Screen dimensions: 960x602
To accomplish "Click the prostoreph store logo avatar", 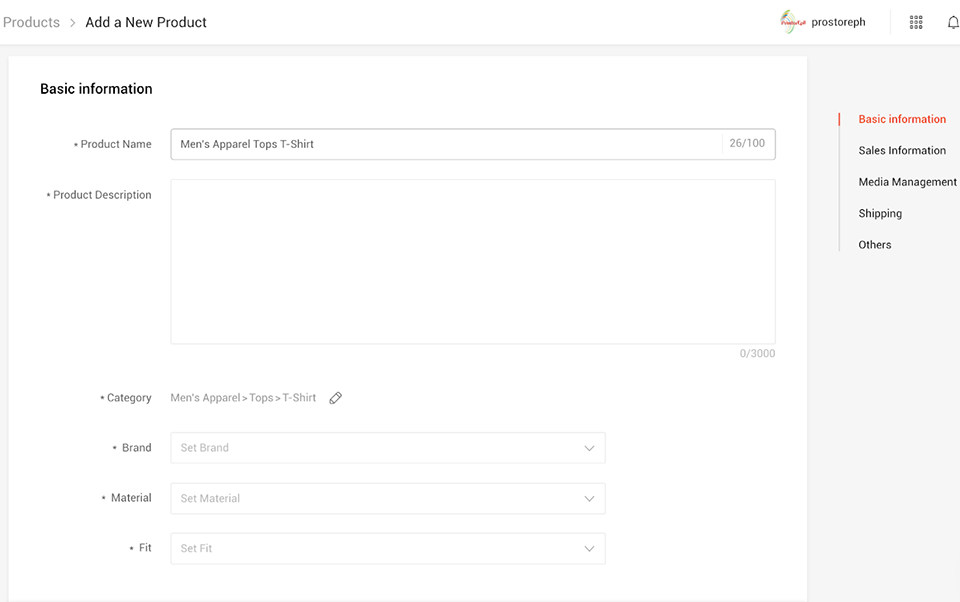I will 793,22.
